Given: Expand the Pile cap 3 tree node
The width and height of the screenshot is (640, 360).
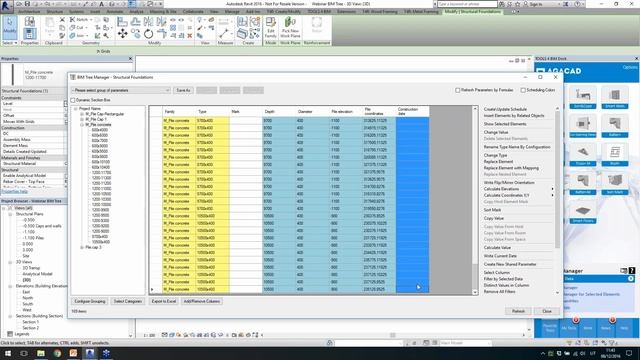Looking at the screenshot, I should 82,247.
